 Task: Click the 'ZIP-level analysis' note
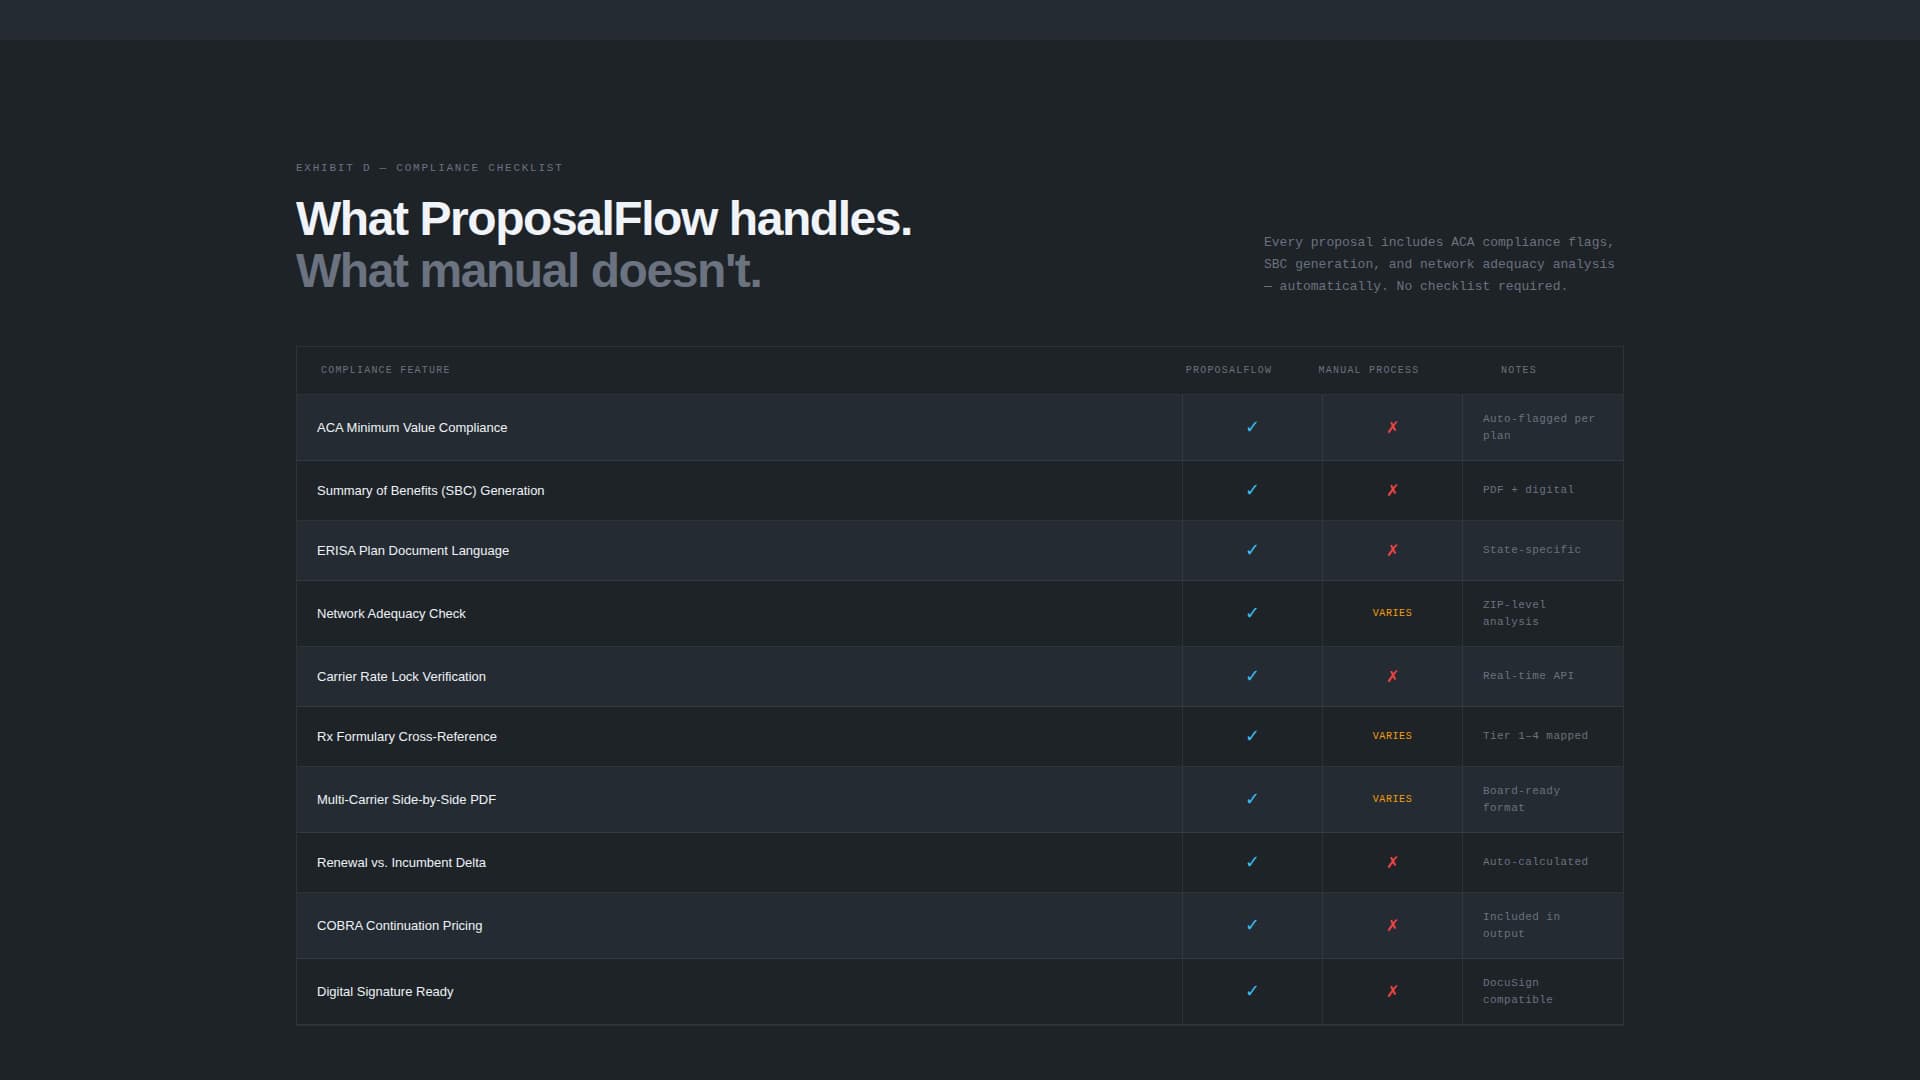click(1514, 613)
